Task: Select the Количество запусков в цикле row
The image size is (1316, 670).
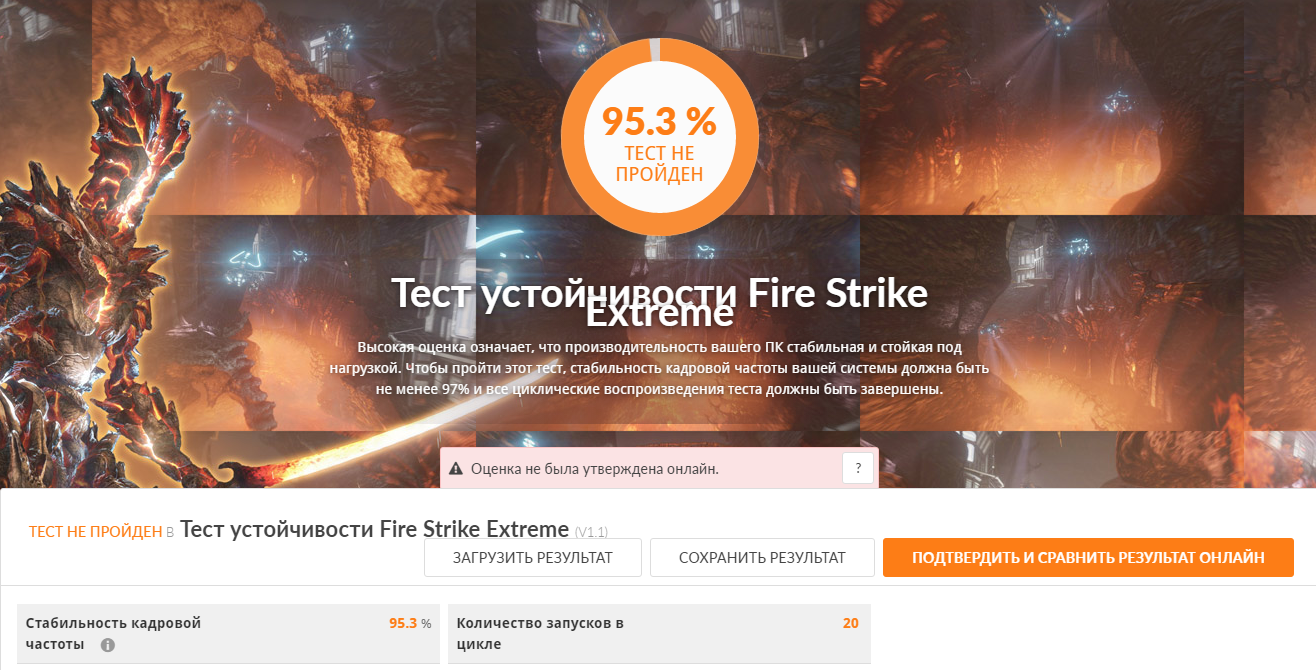Action: tap(659, 634)
